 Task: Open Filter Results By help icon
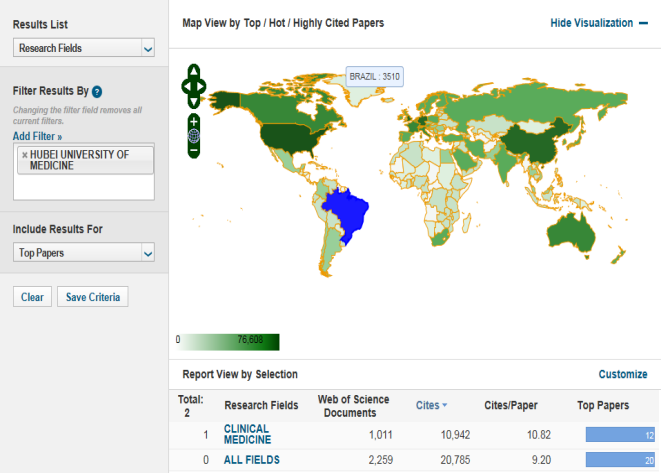[97, 92]
